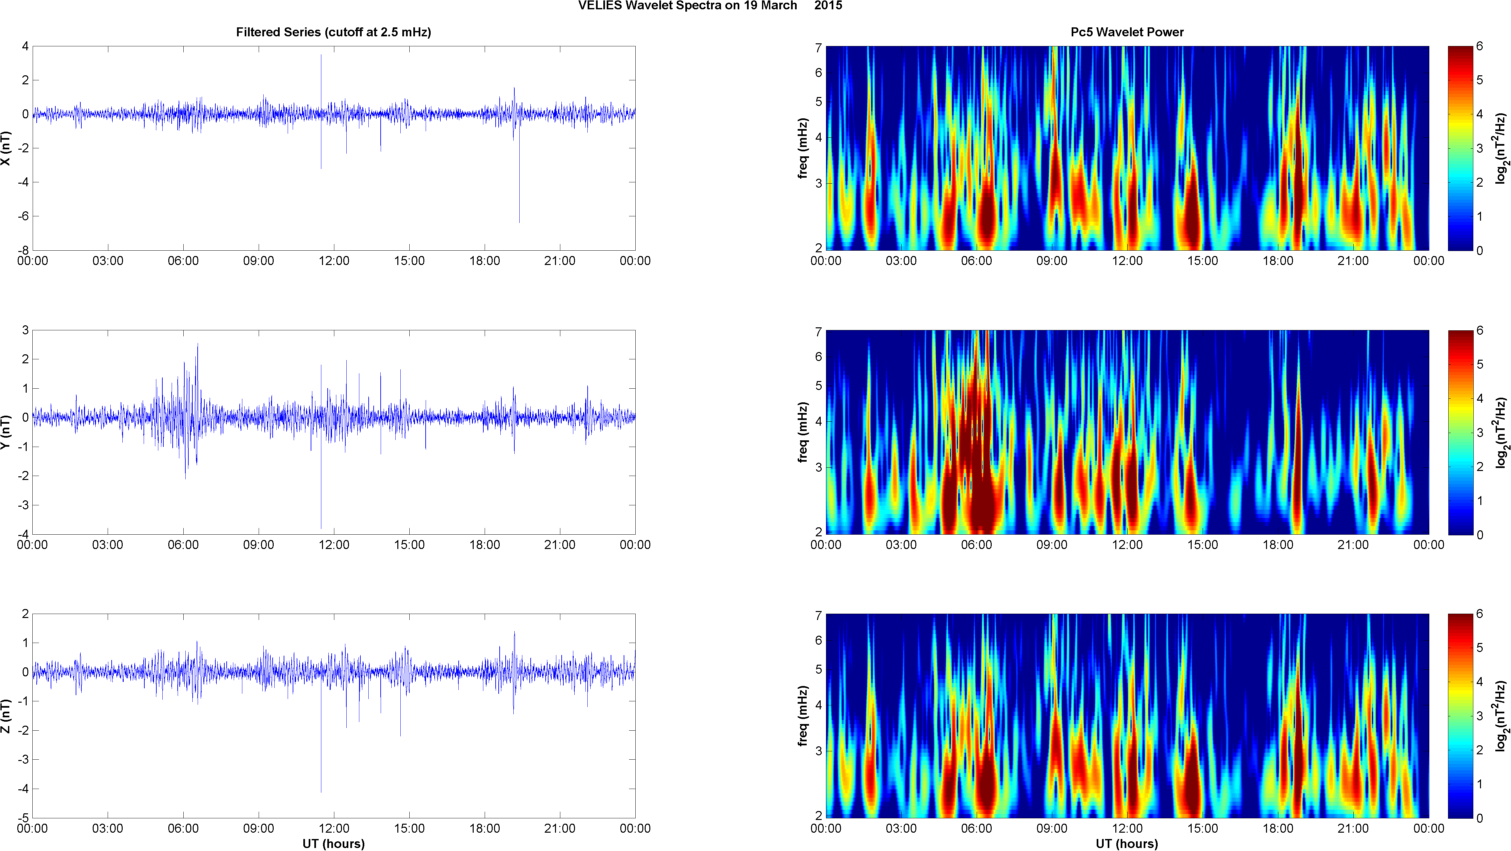Image resolution: width=1511 pixels, height=851 pixels.
Task: Click the log2(nT²/Hz) label of the Z colorbar
Action: [x=1502, y=716]
